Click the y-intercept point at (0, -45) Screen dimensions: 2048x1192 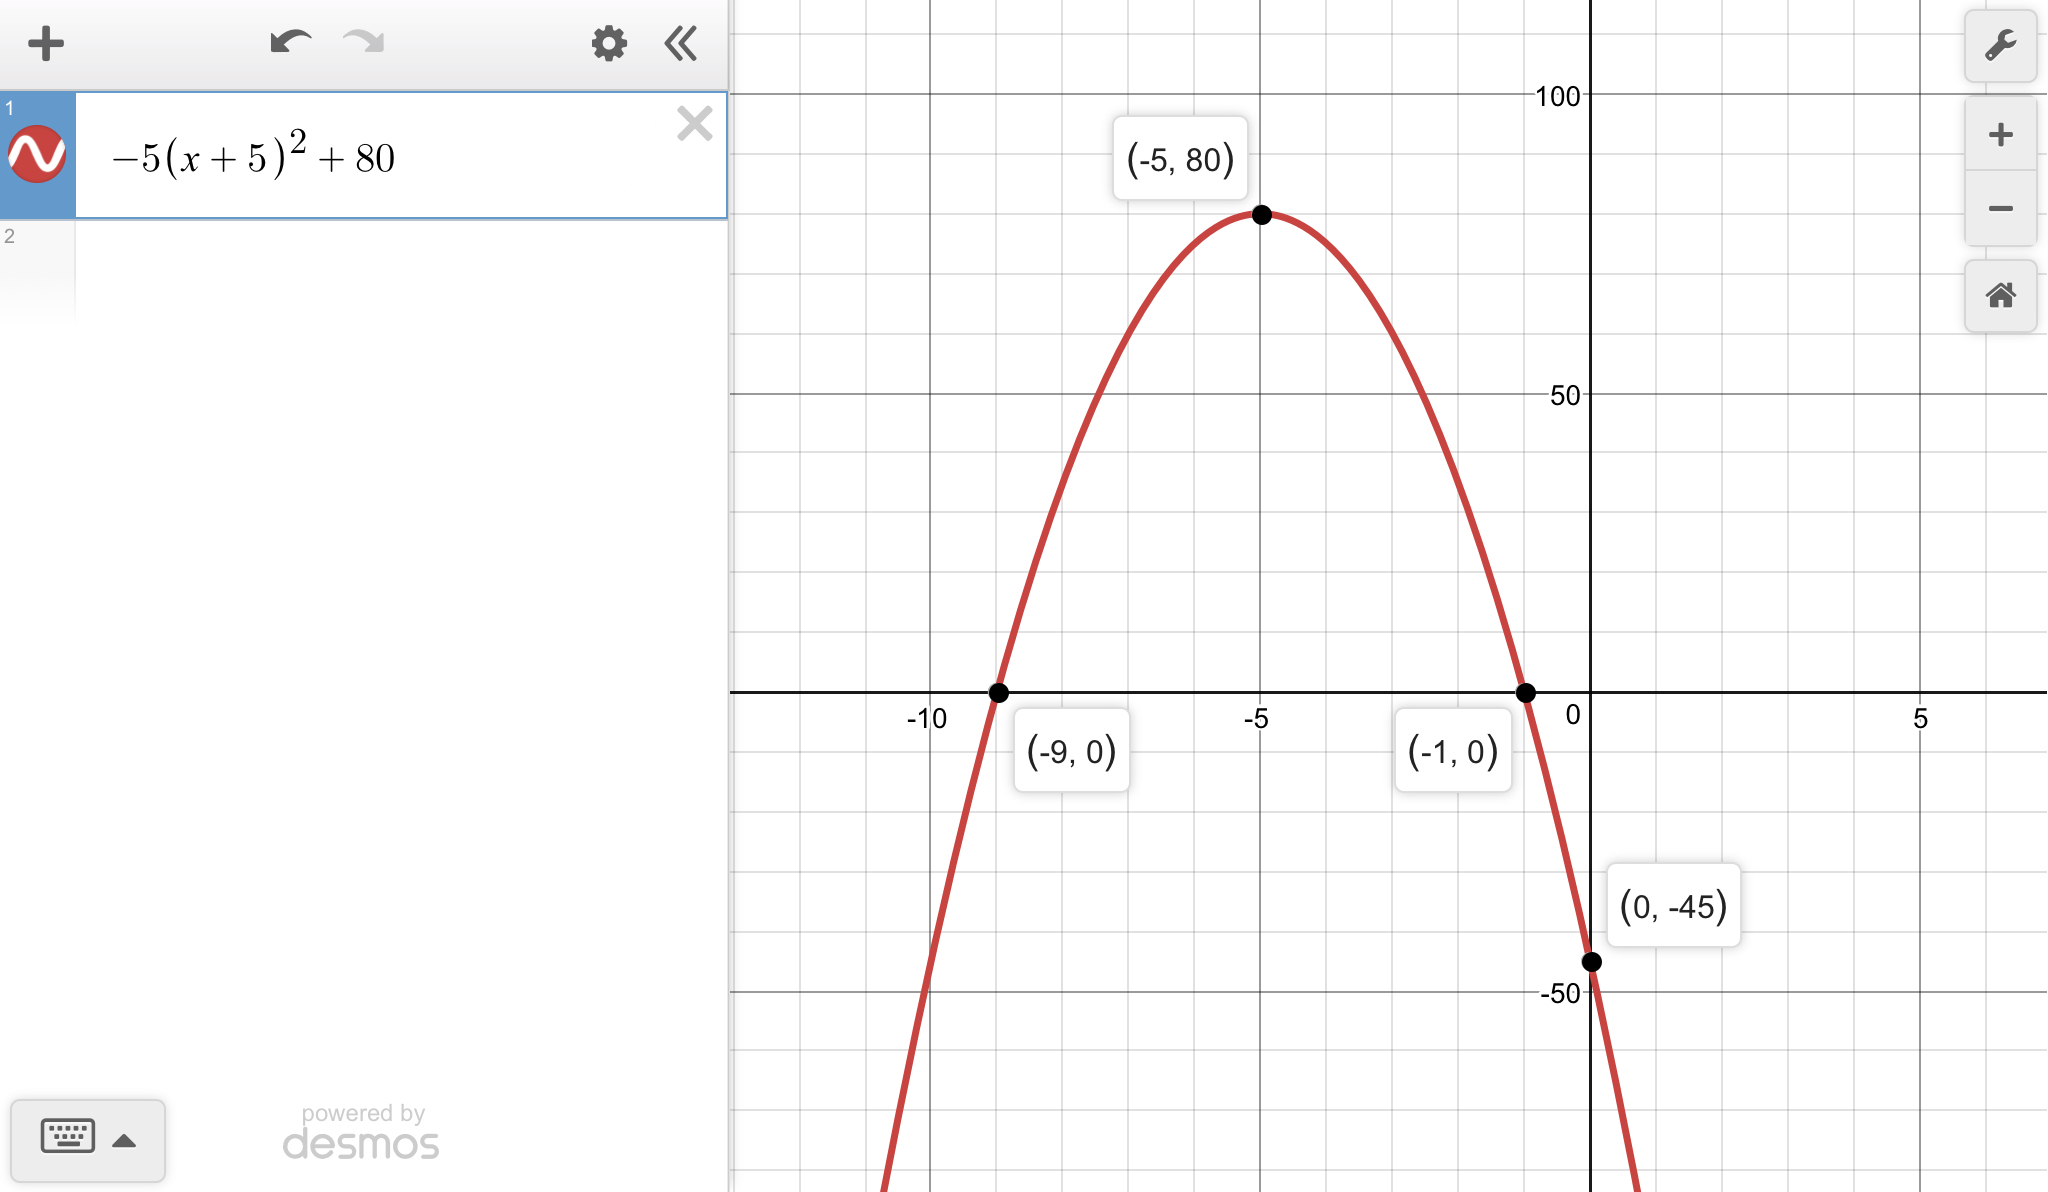[x=1591, y=962]
